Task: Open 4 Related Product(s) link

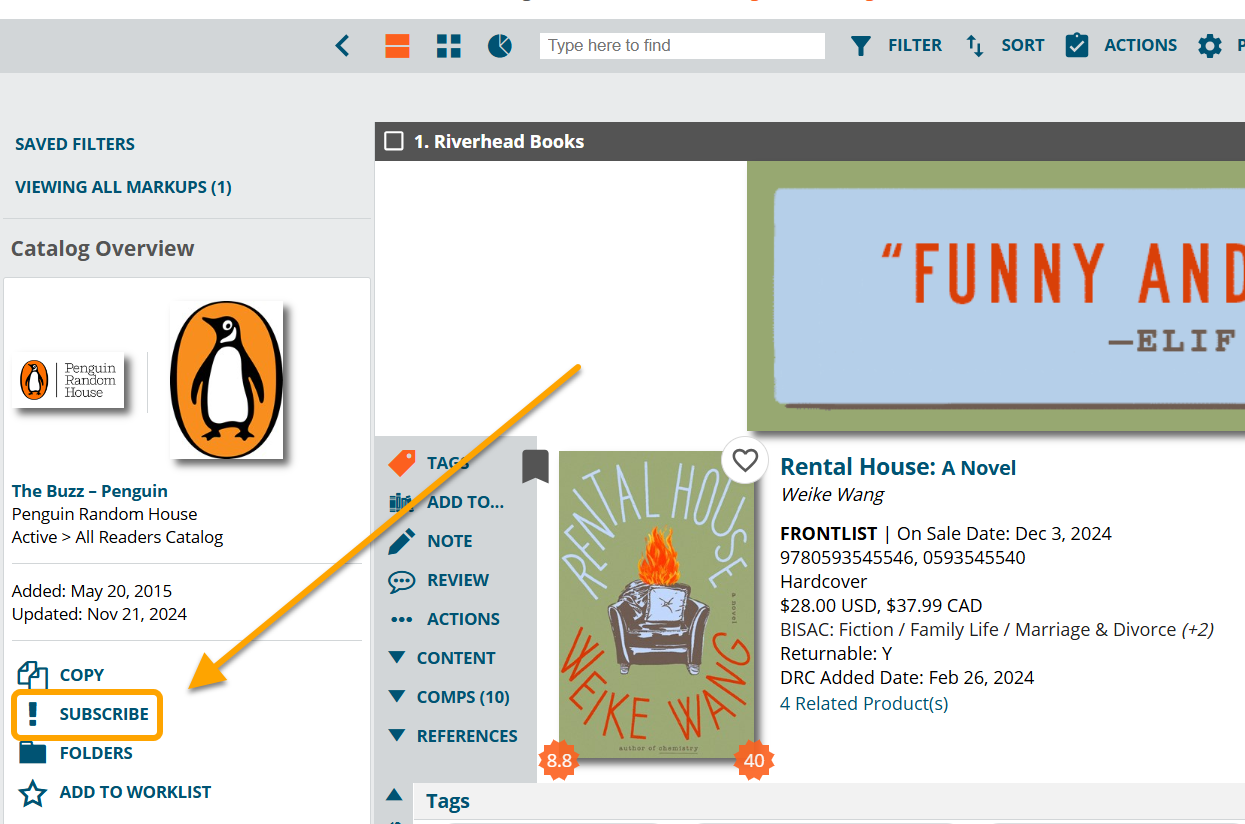Action: pyautogui.click(x=864, y=703)
